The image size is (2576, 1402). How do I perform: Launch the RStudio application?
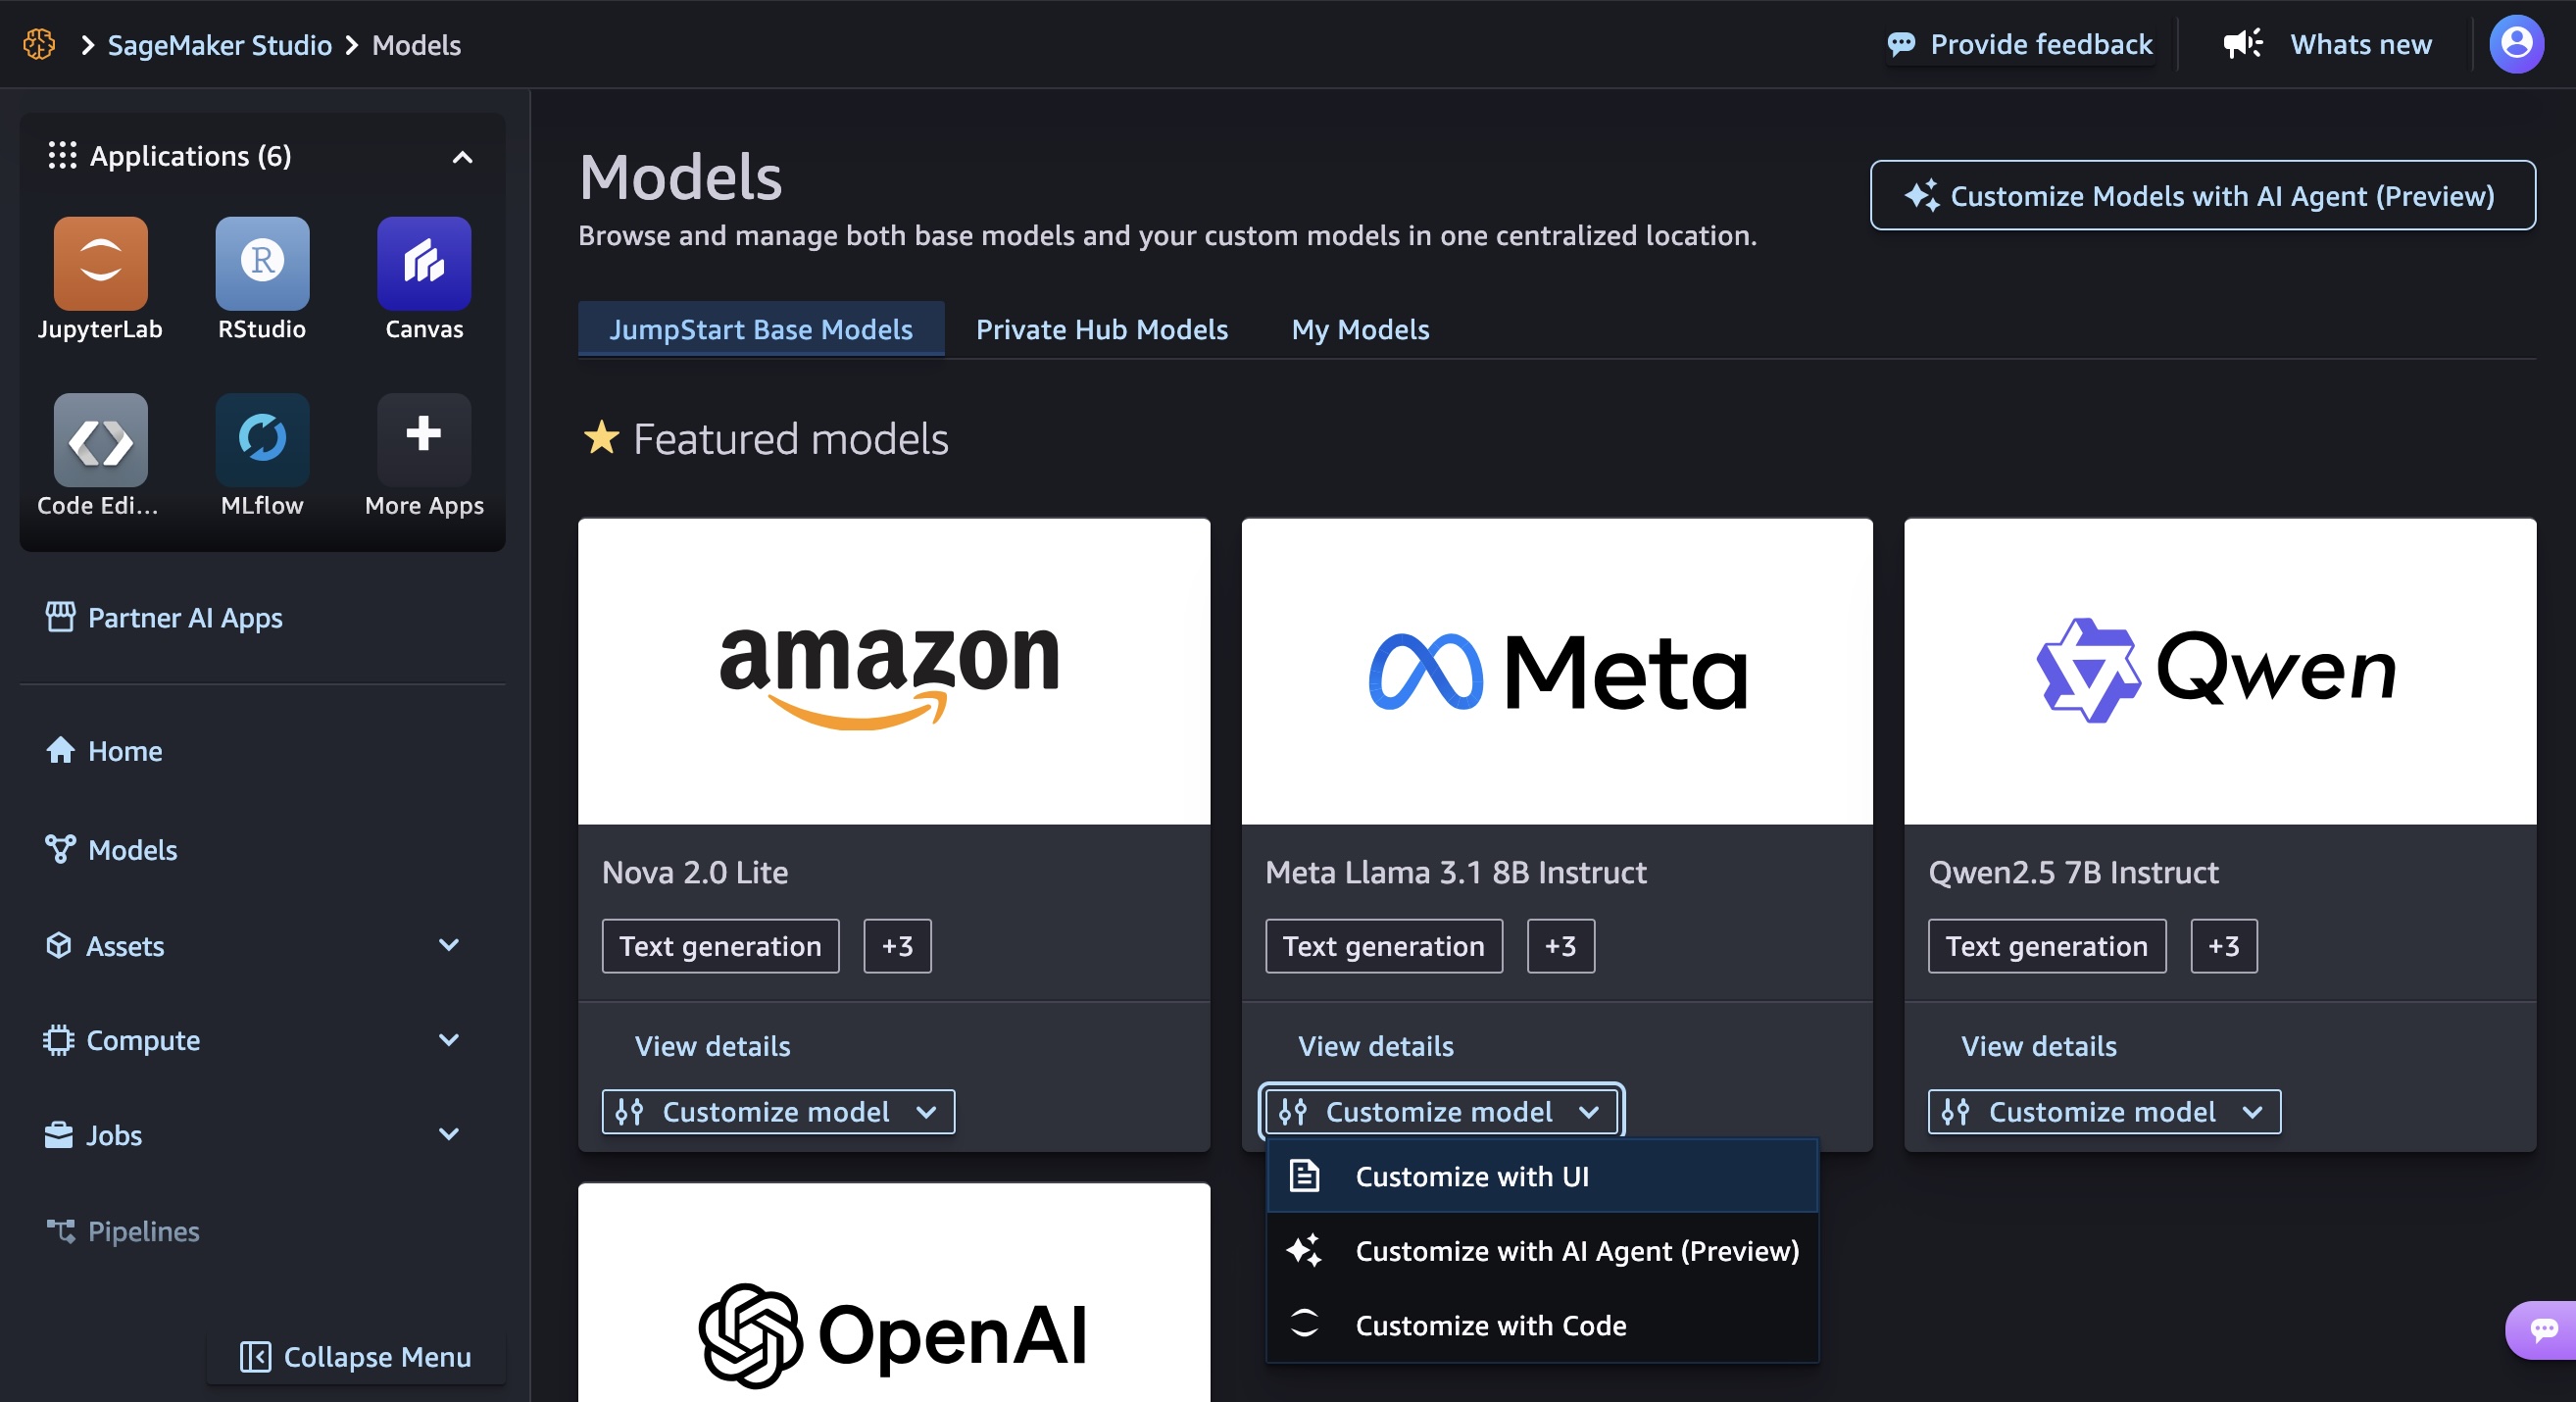261,263
